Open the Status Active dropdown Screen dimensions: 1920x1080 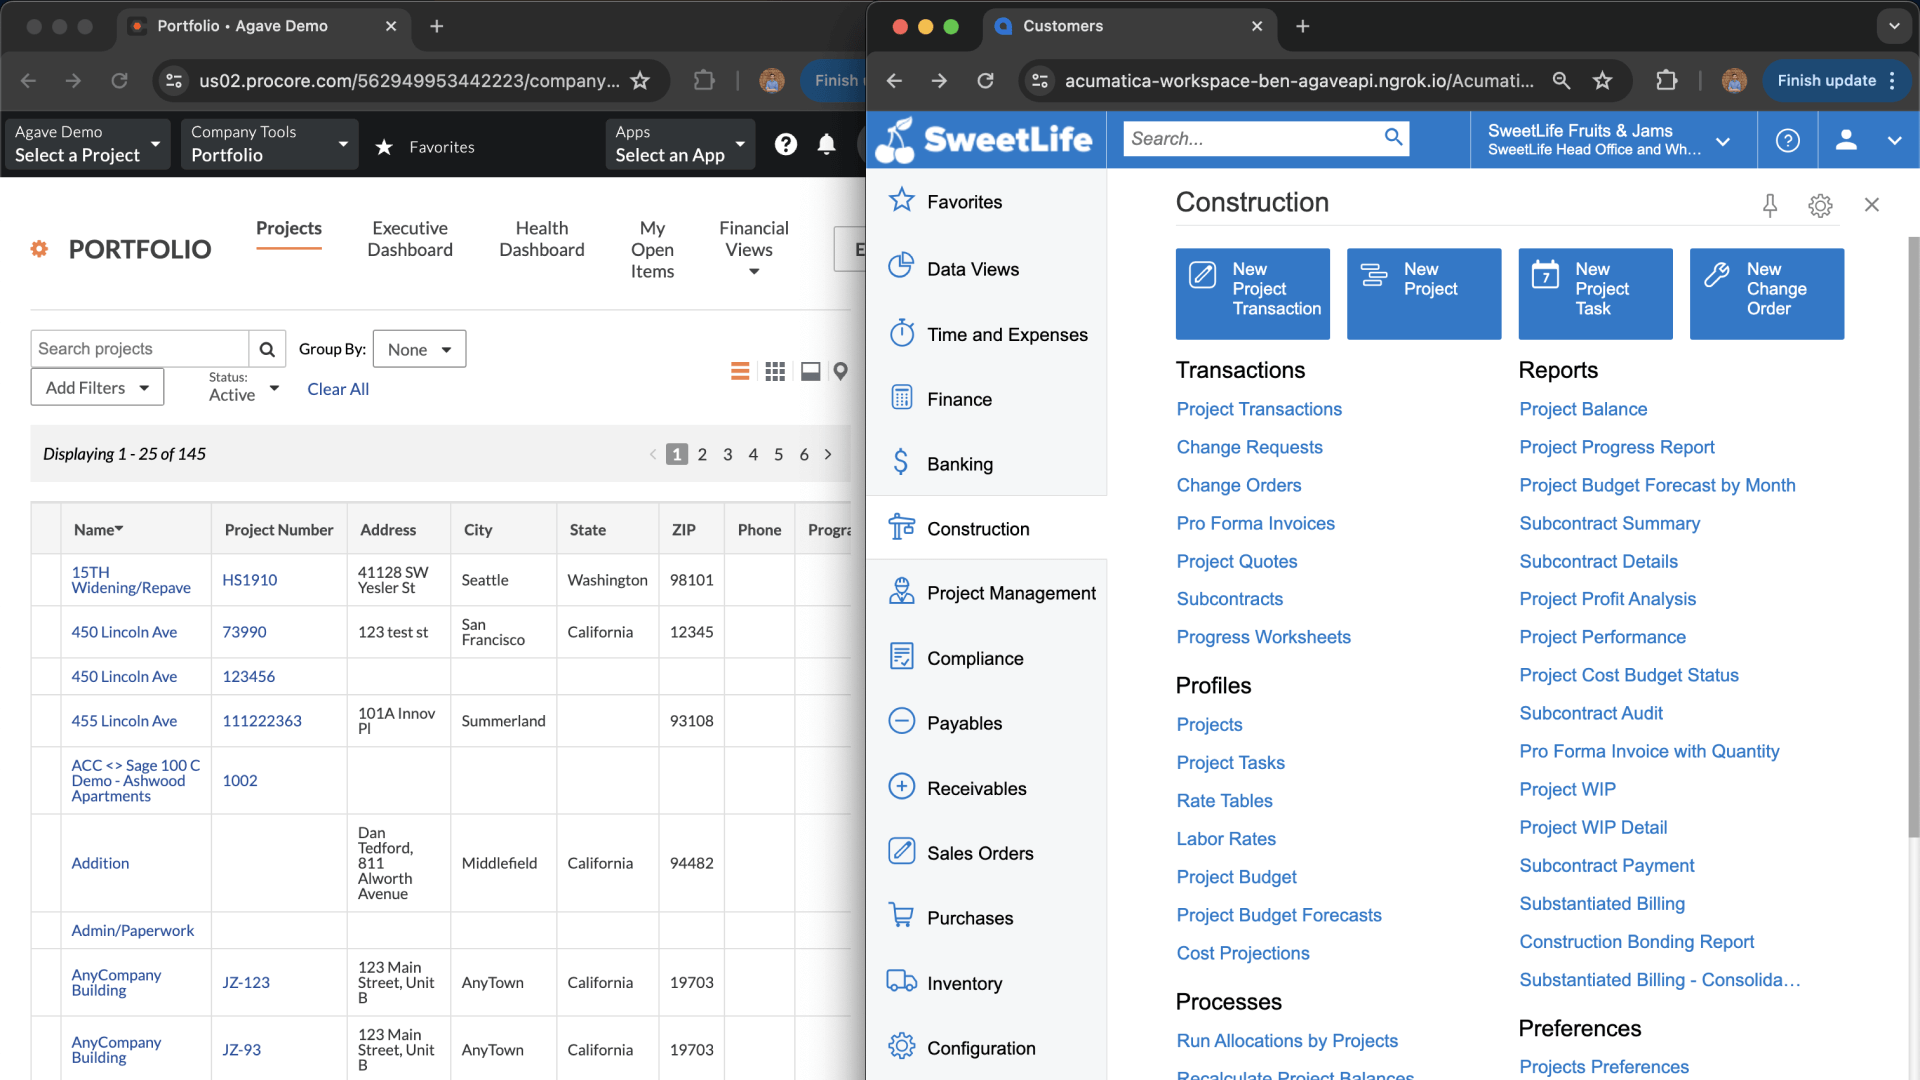[244, 387]
